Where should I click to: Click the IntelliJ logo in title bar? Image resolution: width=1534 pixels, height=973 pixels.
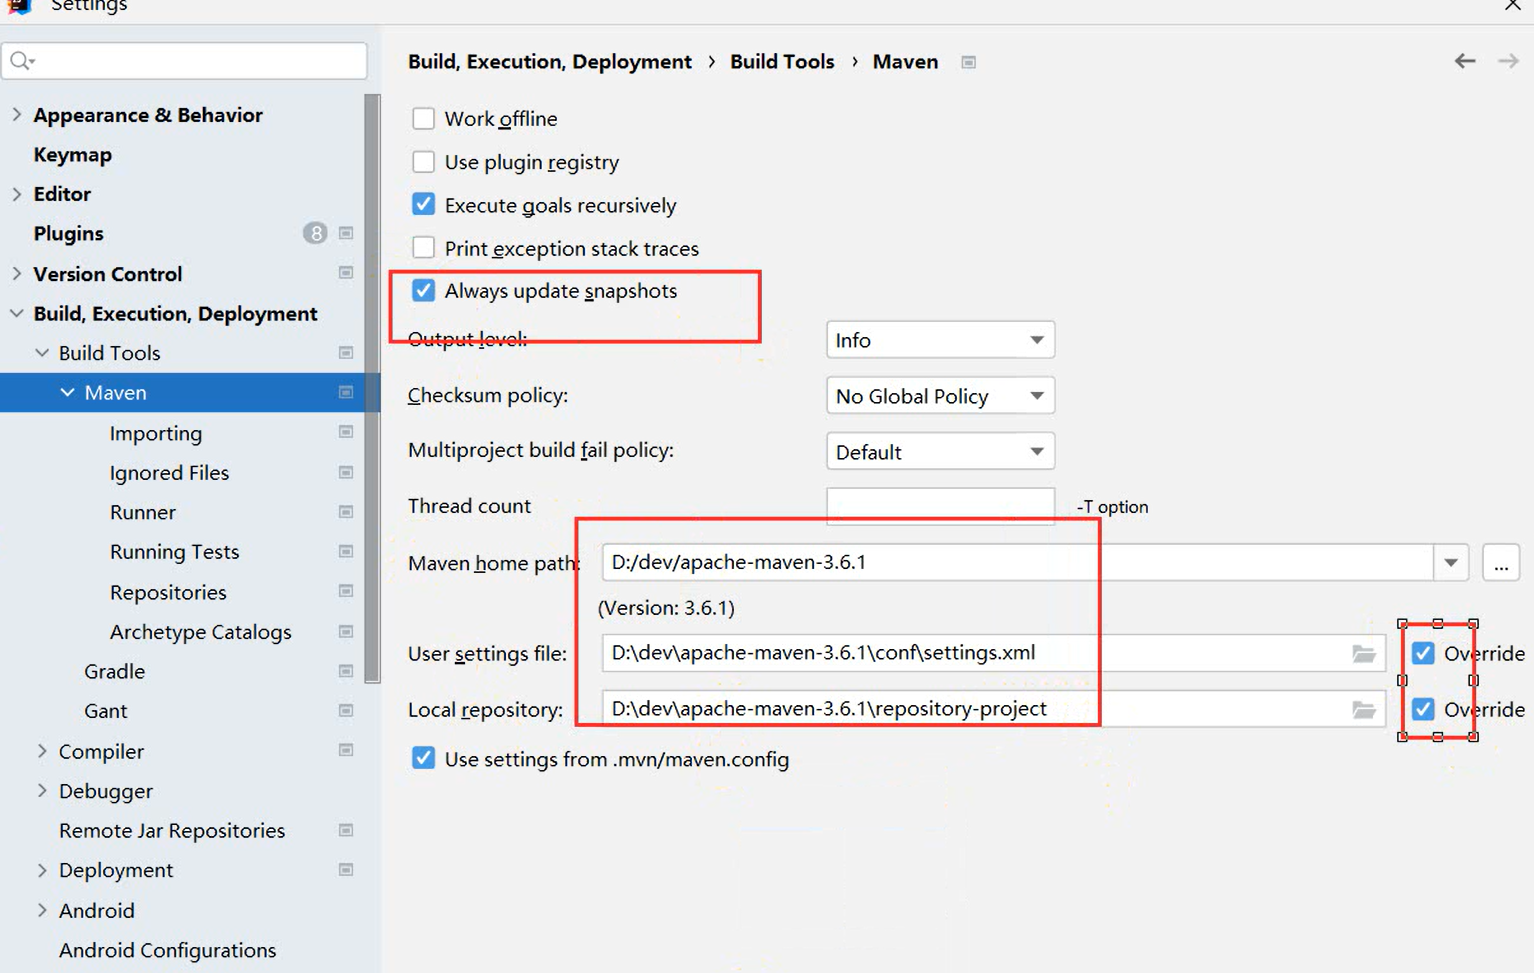point(19,6)
